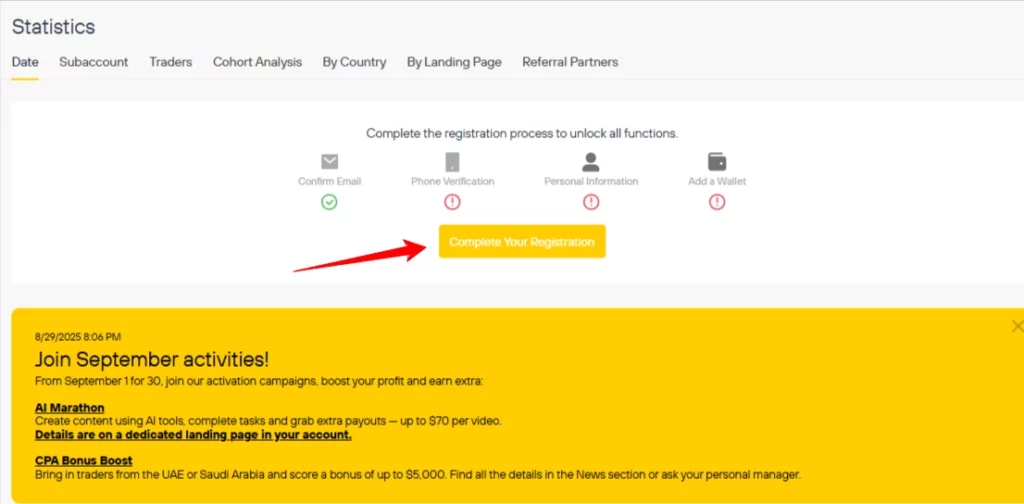1024x504 pixels.
Task: Open the Date tab
Action: (x=25, y=62)
